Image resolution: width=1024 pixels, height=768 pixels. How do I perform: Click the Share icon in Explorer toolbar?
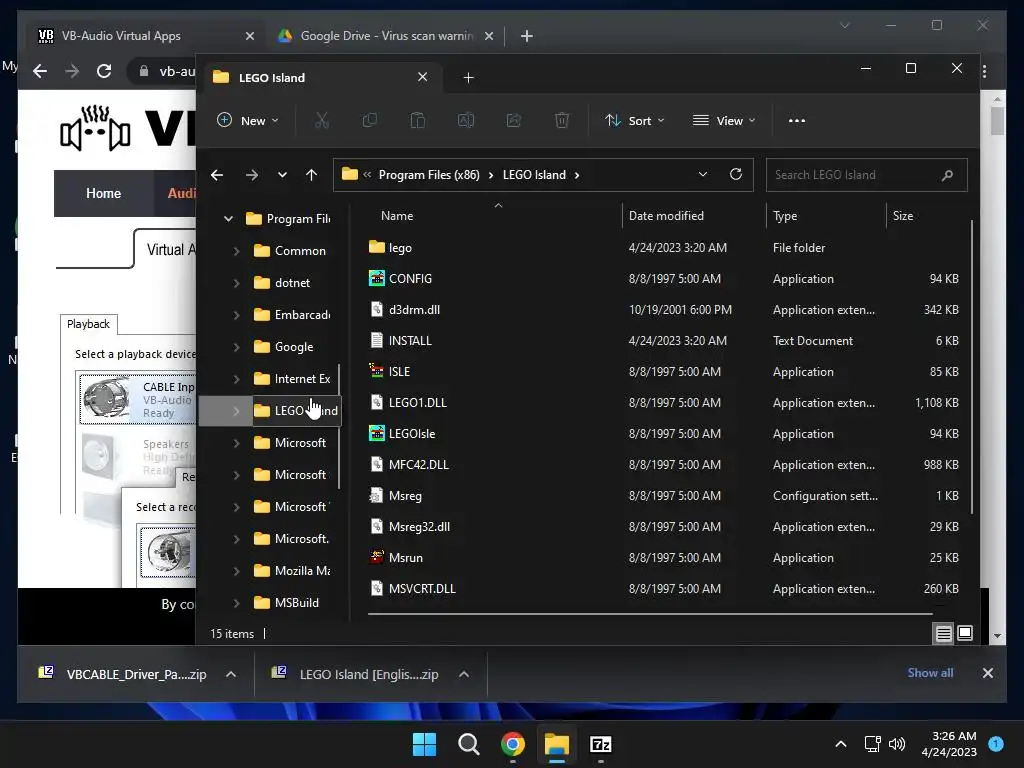point(514,120)
